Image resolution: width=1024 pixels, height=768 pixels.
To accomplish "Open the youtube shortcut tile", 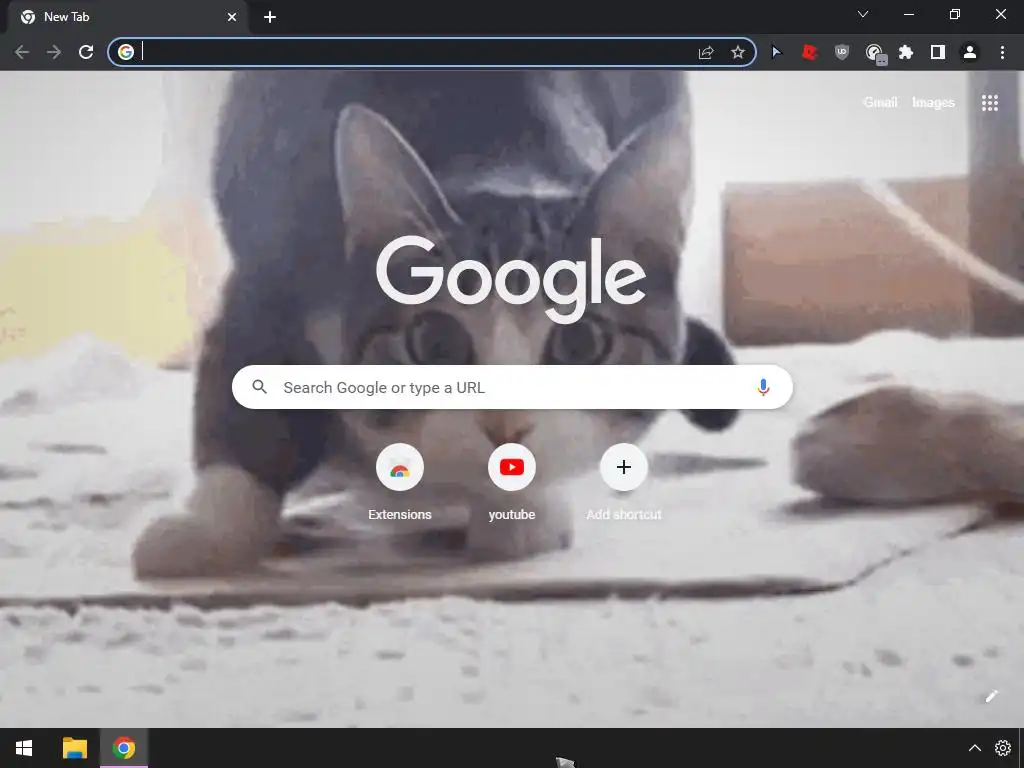I will tap(512, 483).
